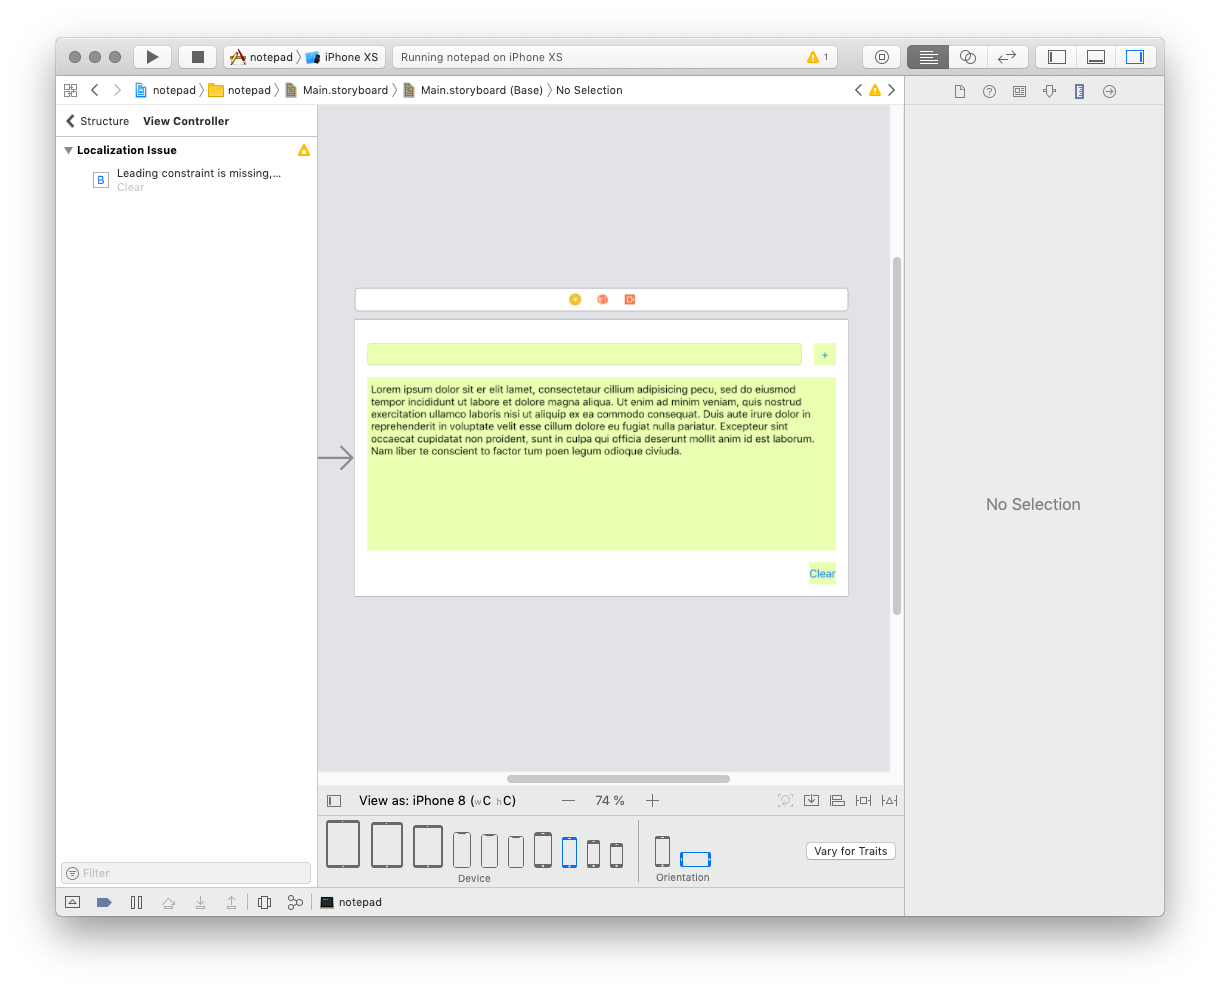Open the Assistant editor
Viewport: 1220px width, 990px height.
tap(967, 57)
